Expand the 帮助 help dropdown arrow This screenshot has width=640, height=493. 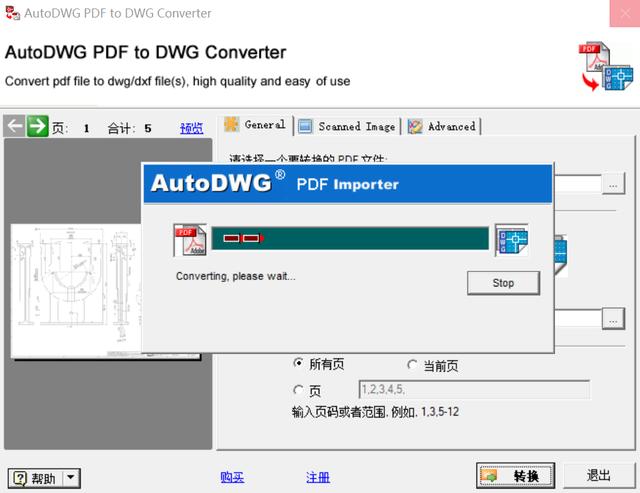(71, 478)
